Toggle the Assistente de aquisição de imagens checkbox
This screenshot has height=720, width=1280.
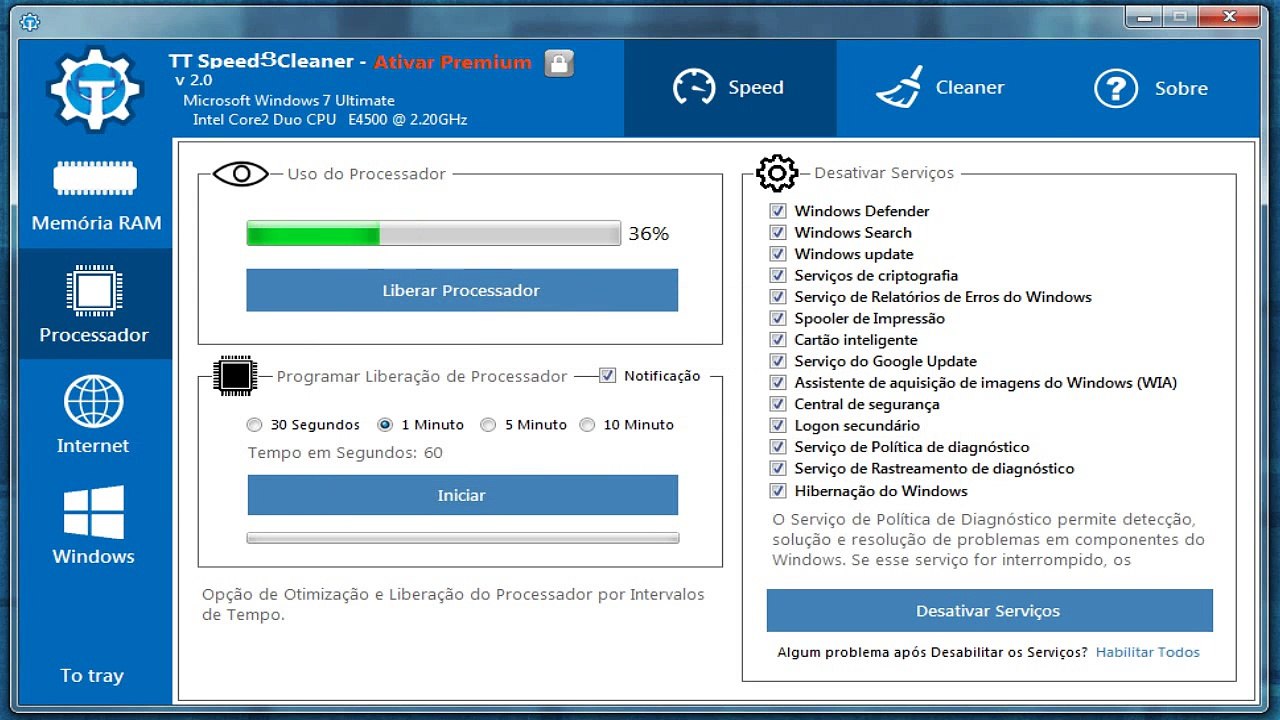click(777, 383)
